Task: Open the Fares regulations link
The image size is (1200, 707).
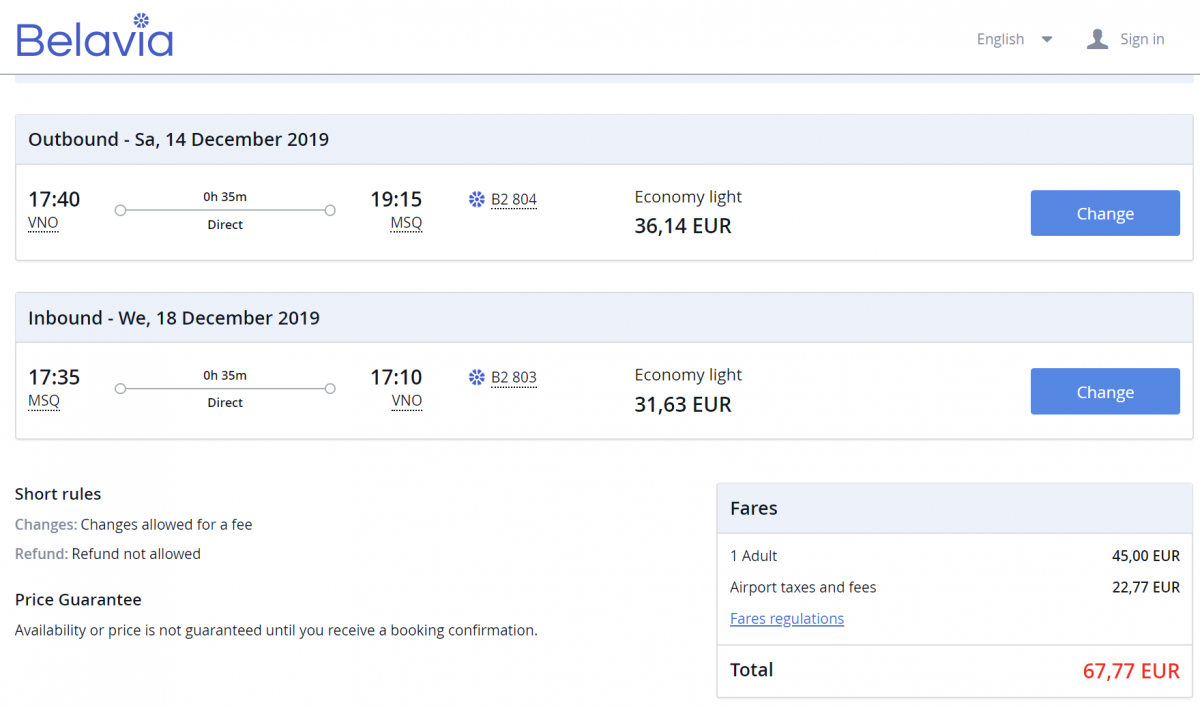Action: click(x=787, y=619)
